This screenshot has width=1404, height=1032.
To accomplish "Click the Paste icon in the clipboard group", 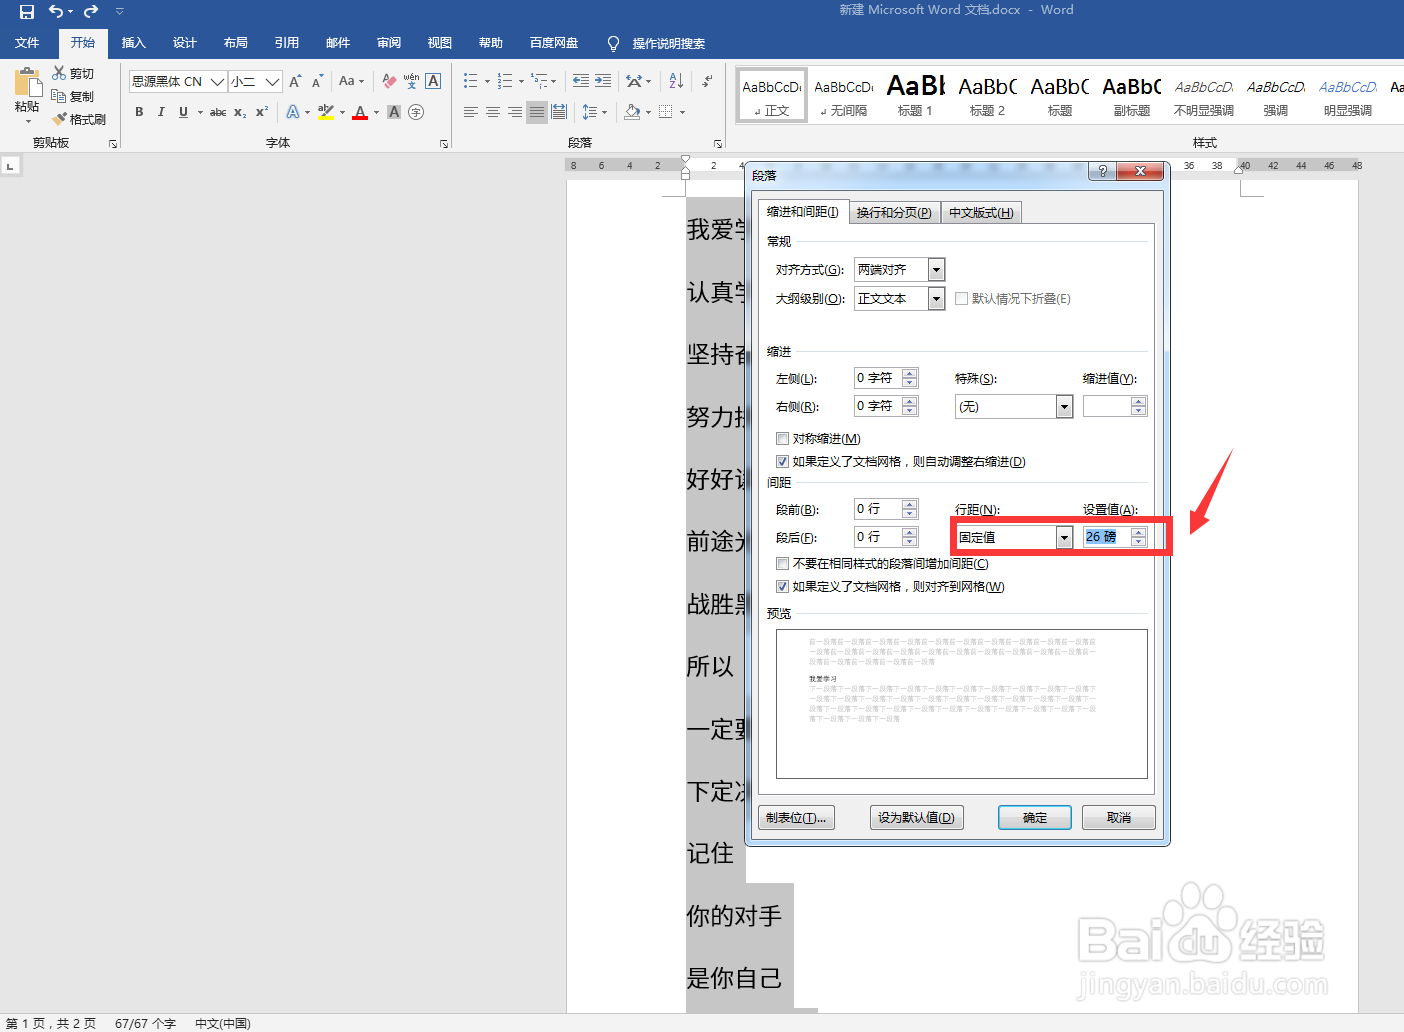I will (27, 83).
